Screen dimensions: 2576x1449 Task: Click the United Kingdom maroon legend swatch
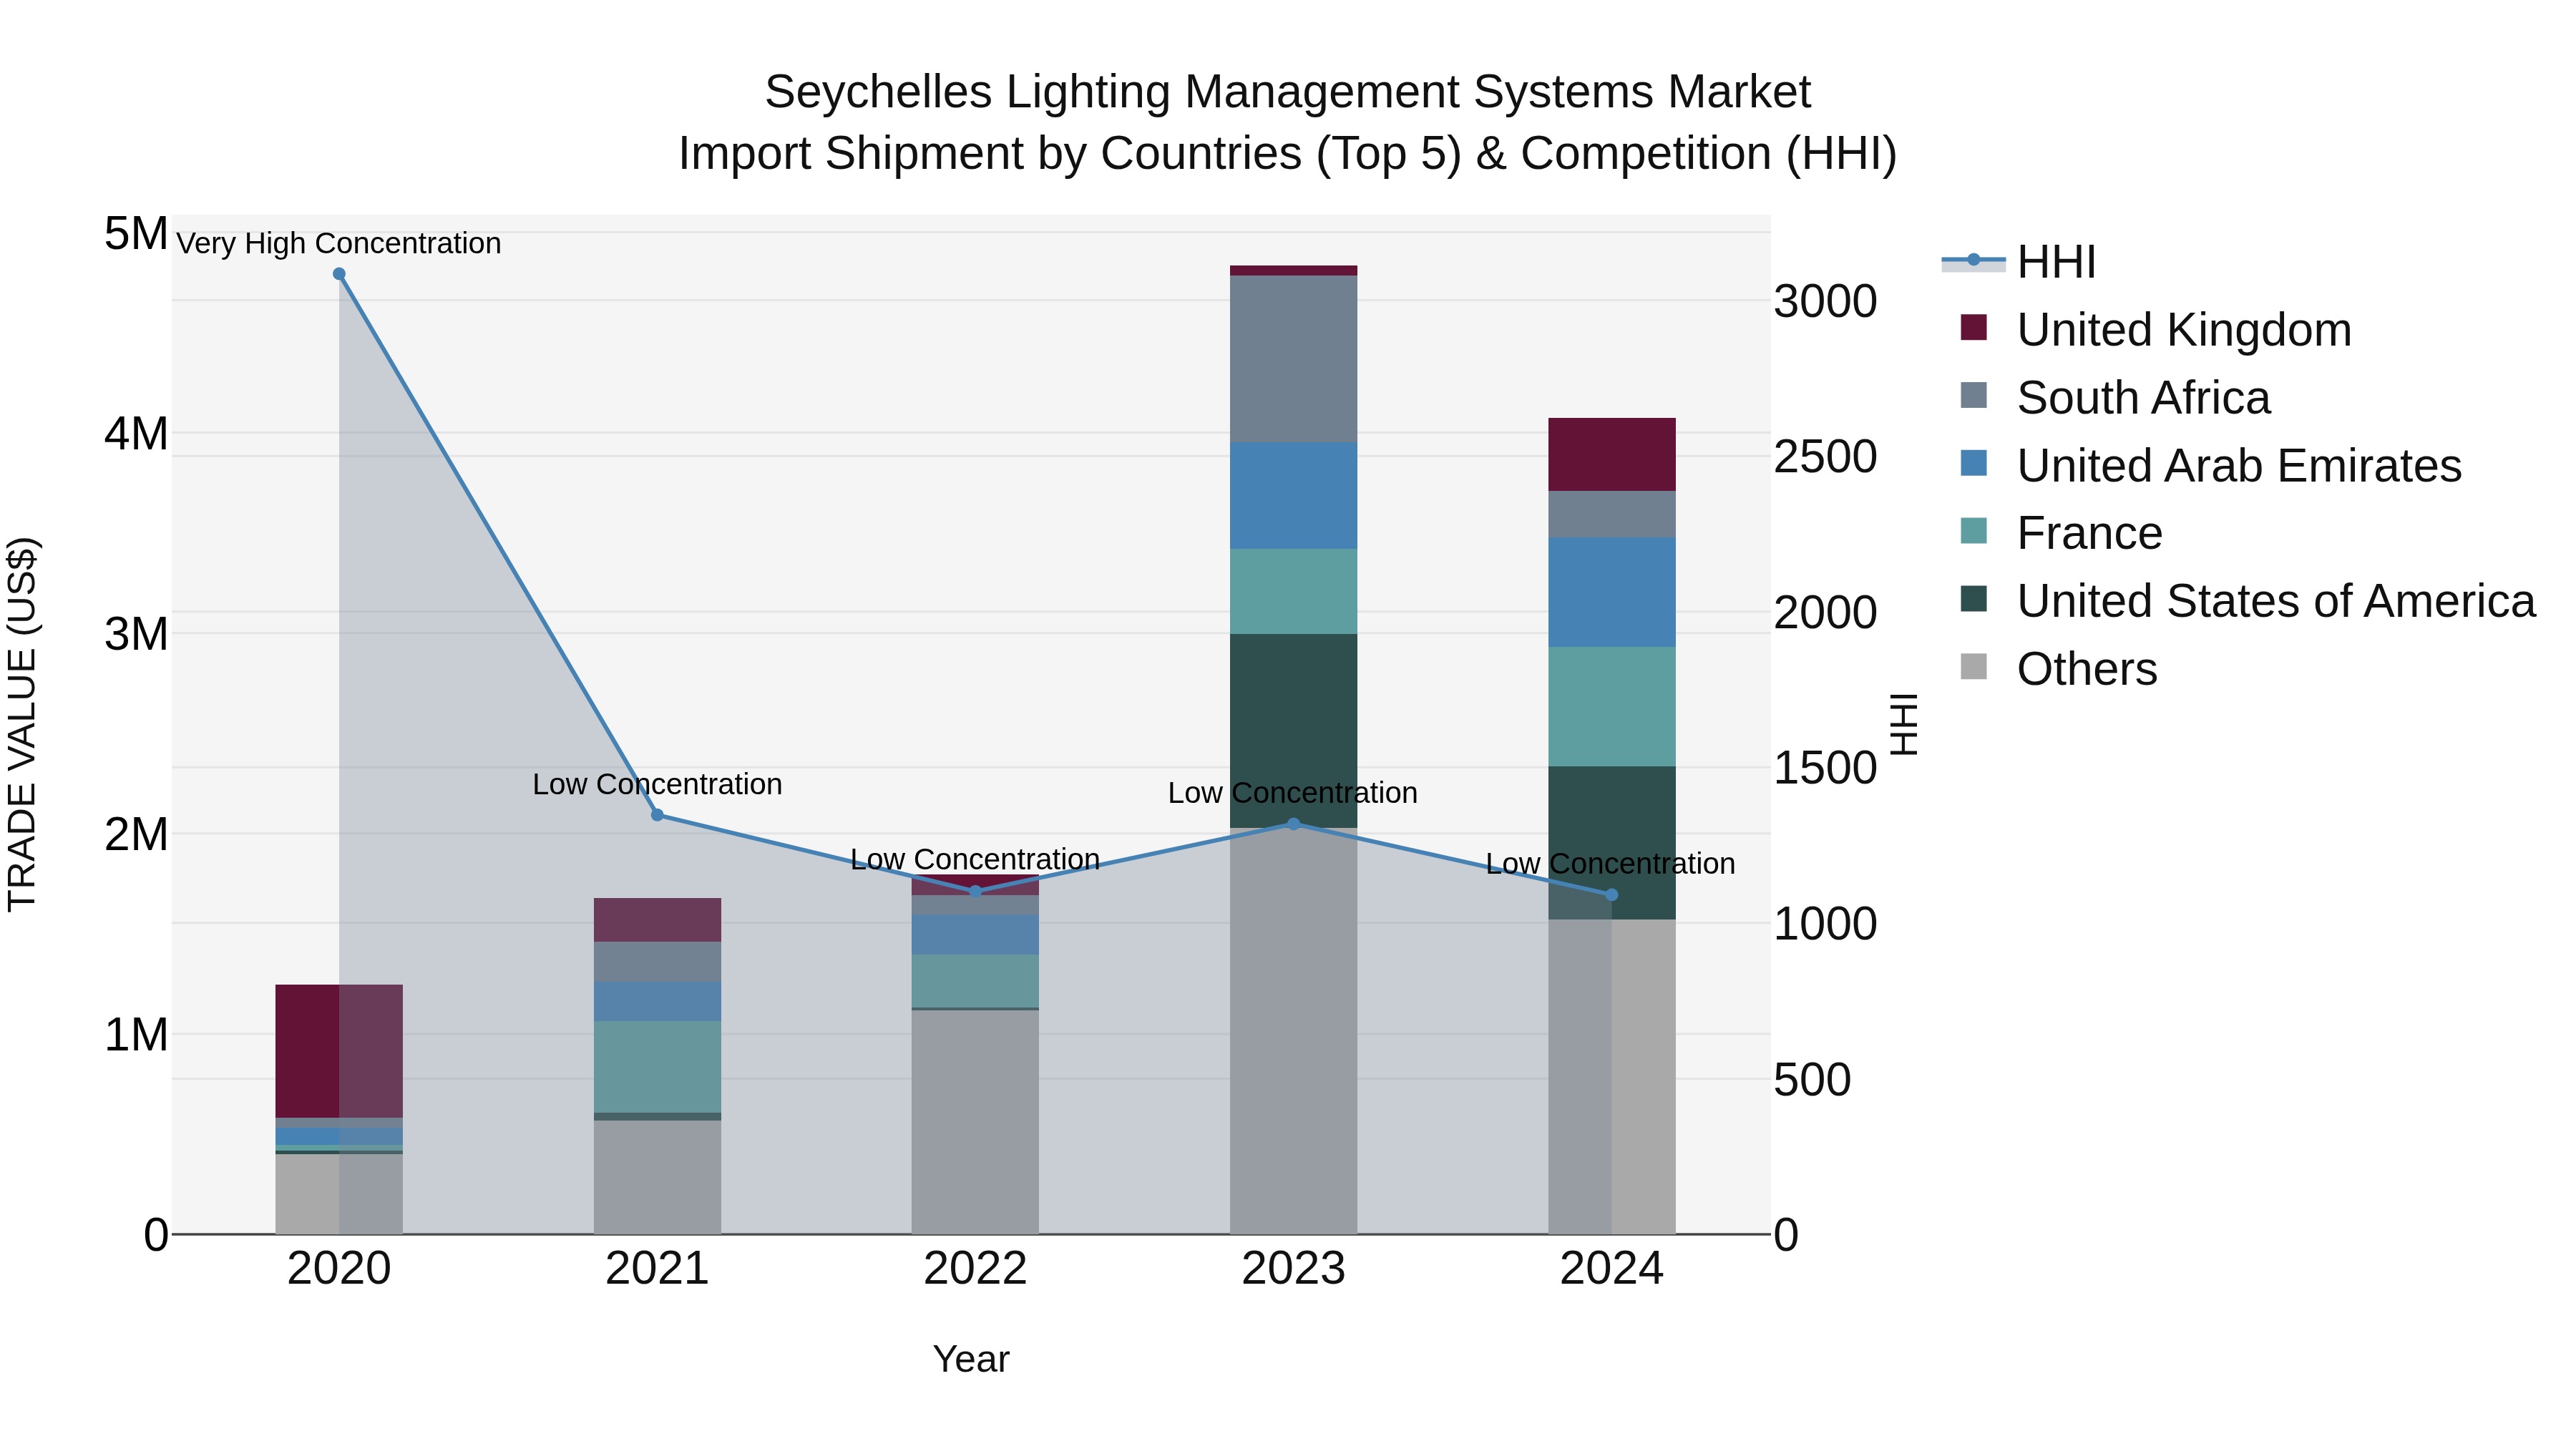1974,327
